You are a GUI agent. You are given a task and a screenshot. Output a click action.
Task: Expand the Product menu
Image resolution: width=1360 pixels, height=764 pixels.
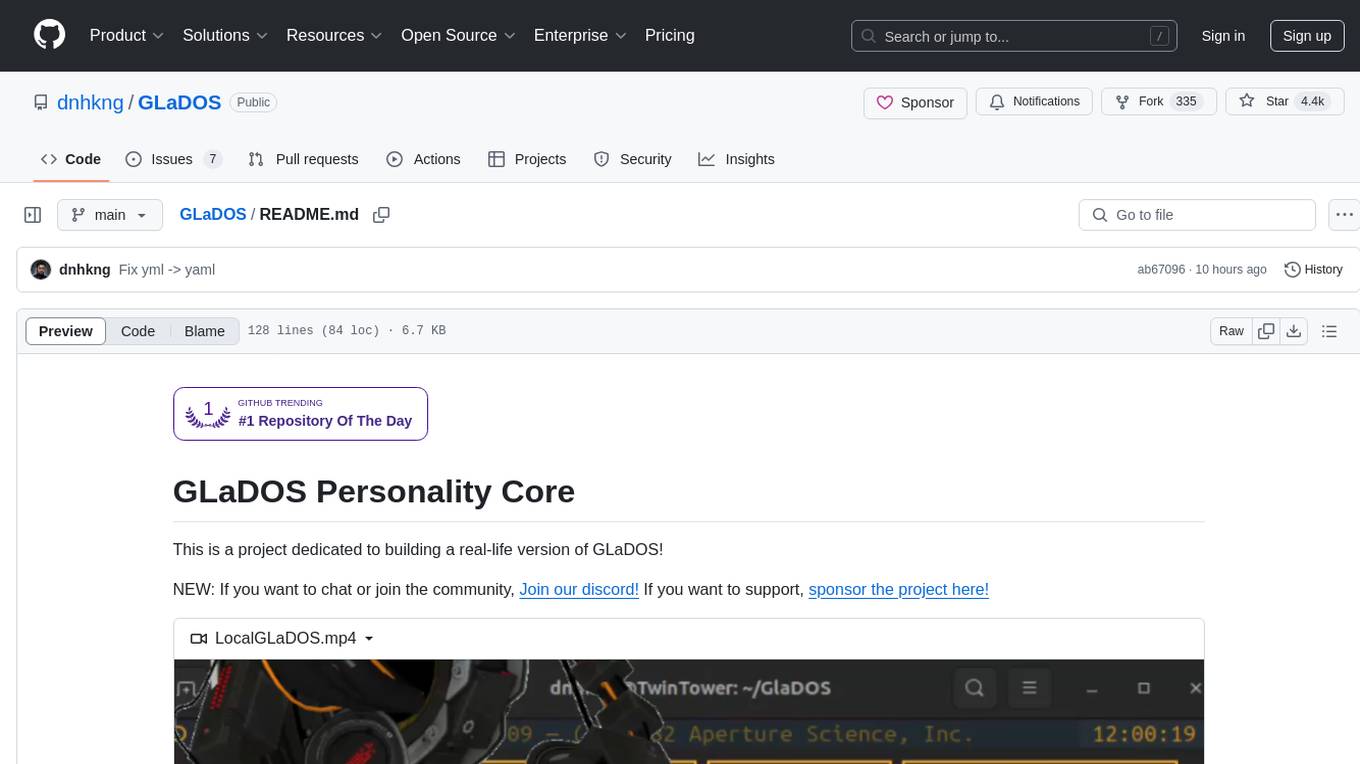pyautogui.click(x=127, y=35)
